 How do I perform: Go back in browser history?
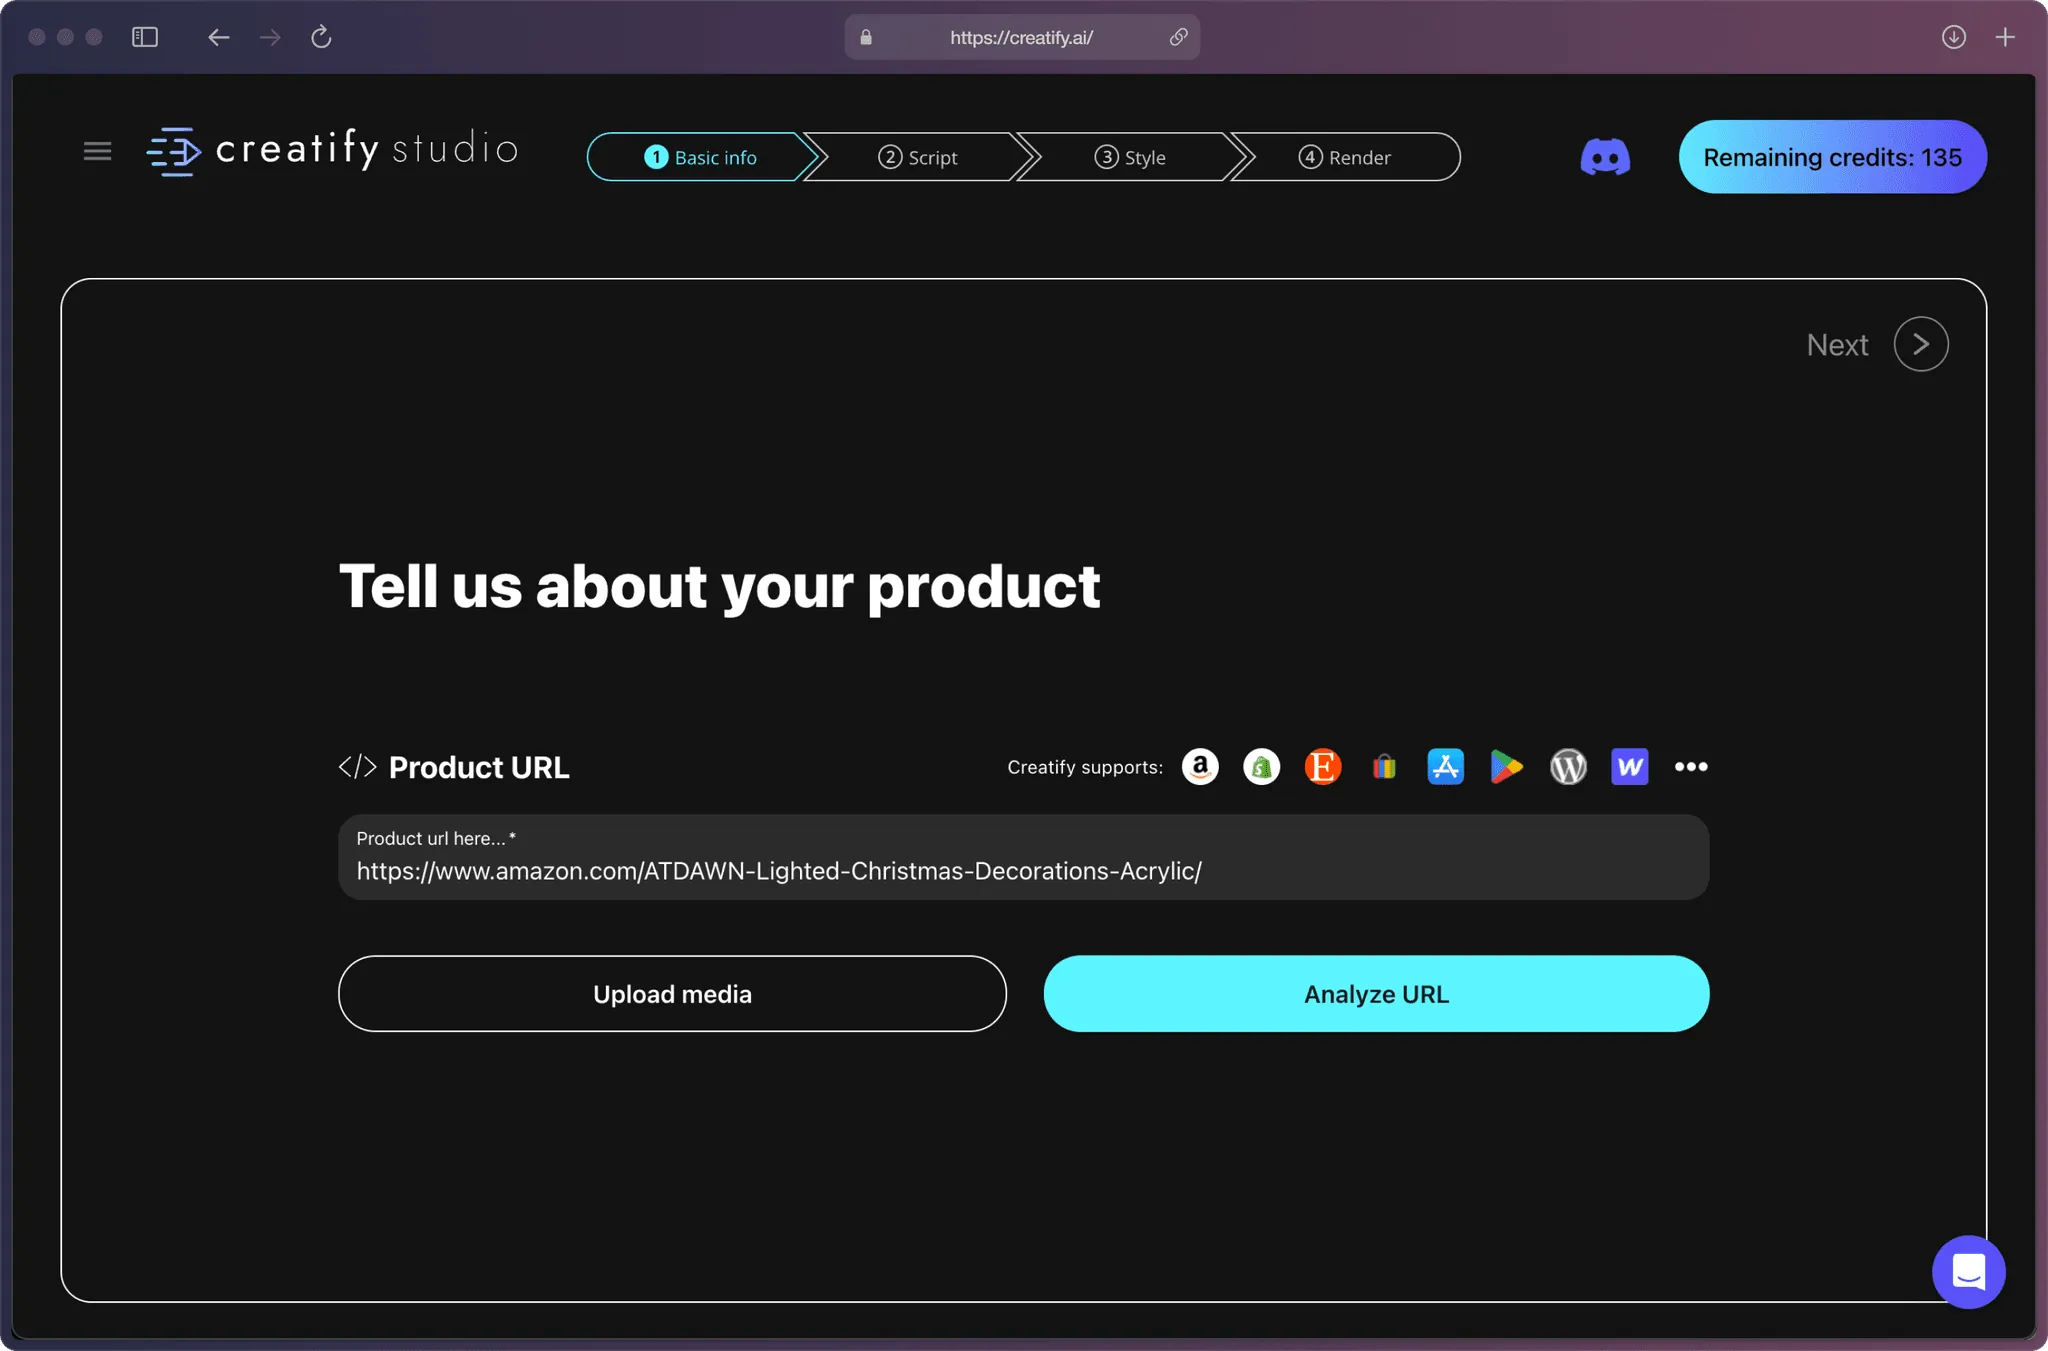click(x=219, y=37)
